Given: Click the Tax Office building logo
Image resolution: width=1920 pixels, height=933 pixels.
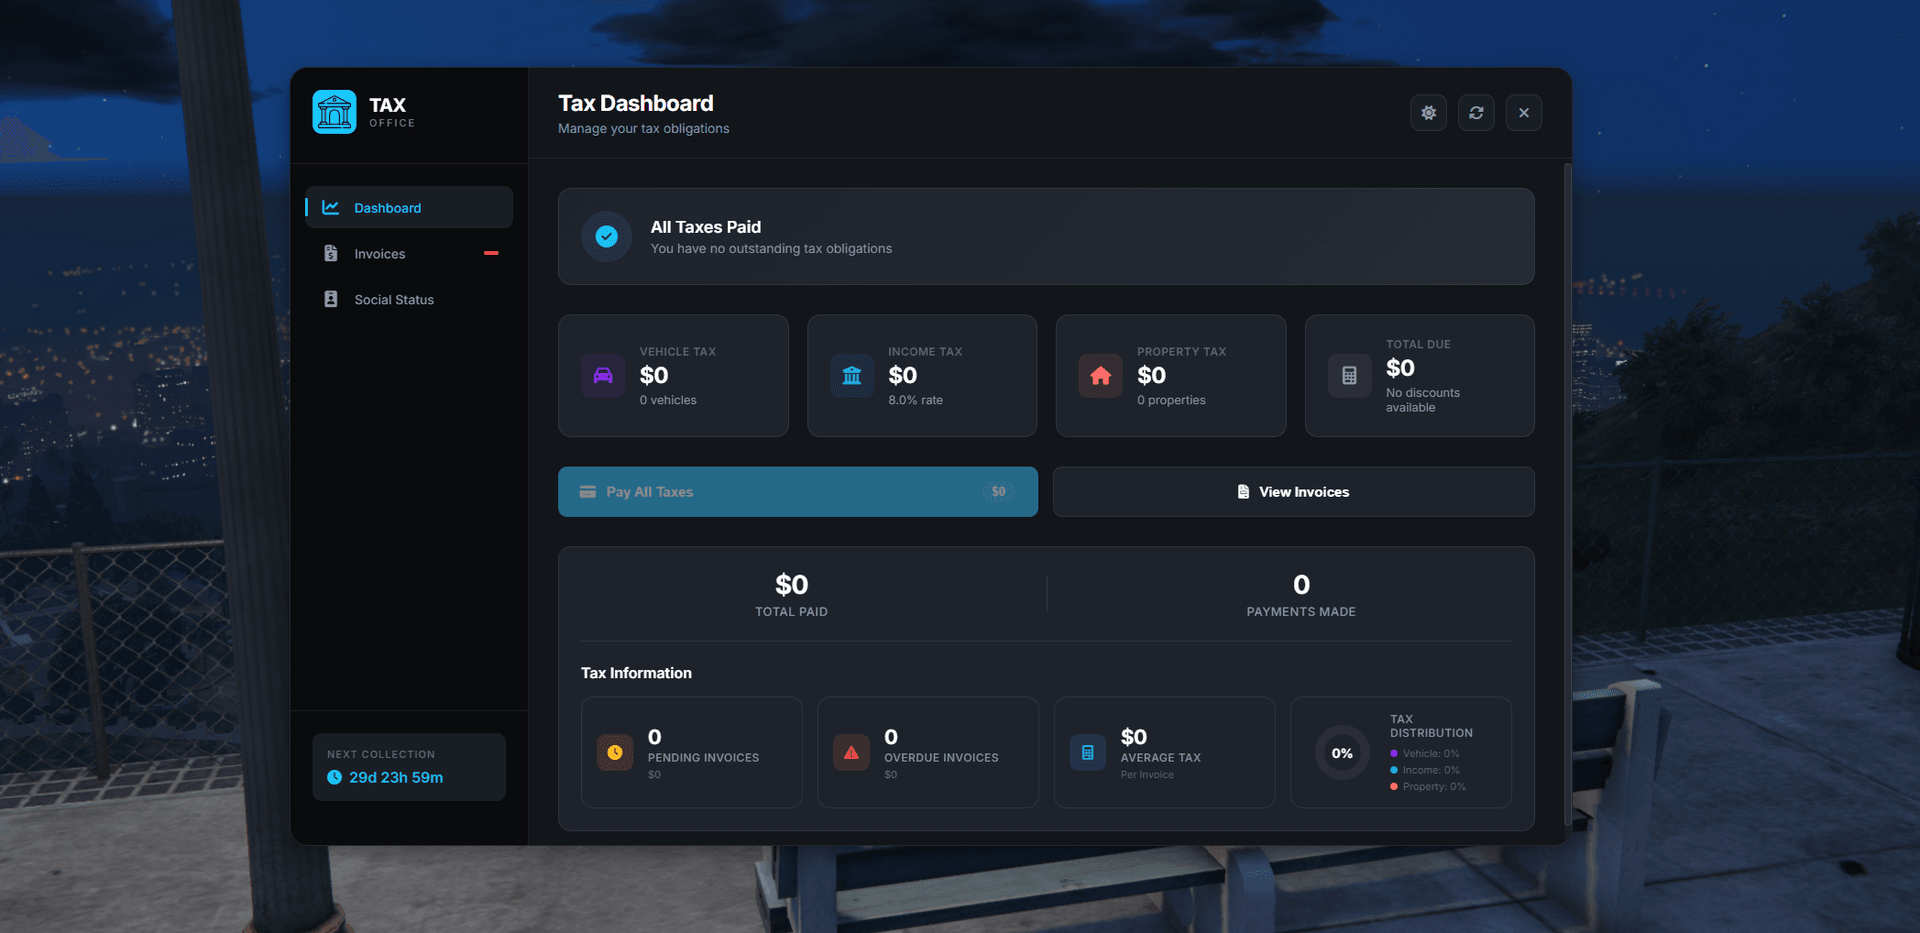Looking at the screenshot, I should (x=334, y=112).
